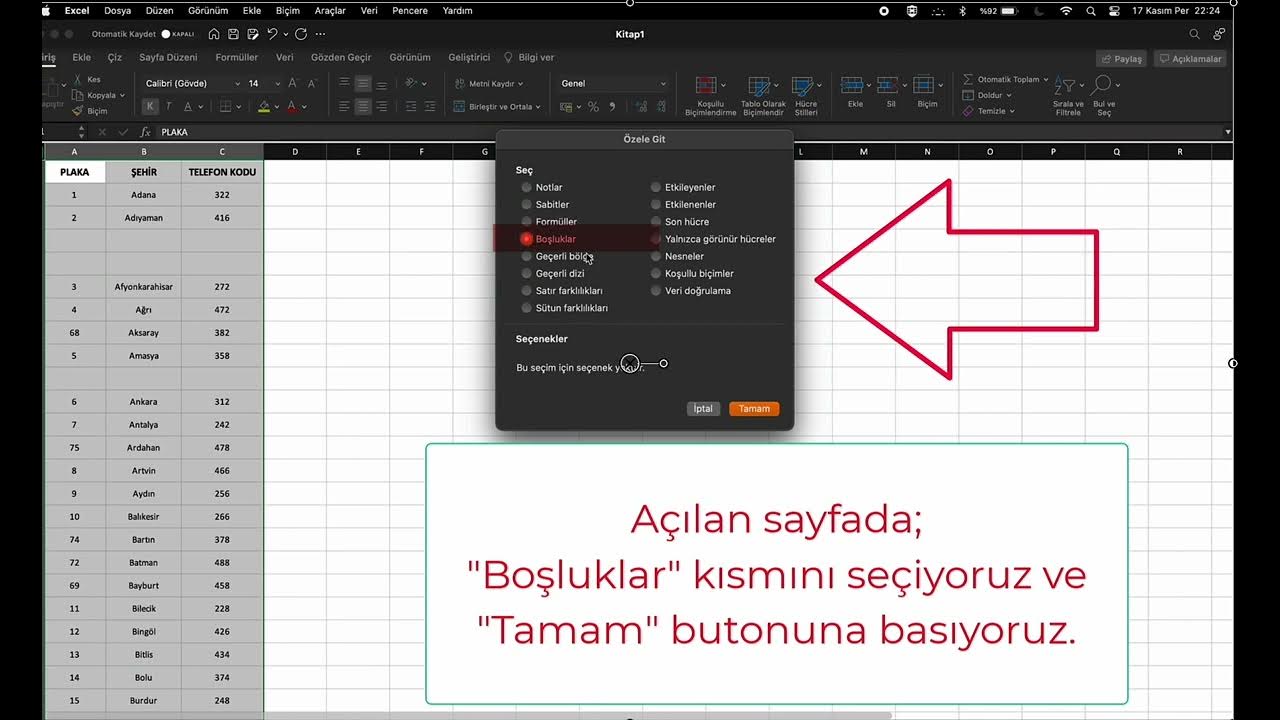This screenshot has height=720, width=1280.
Task: Toggle the Otomatik Kaydet autosave switch
Action: 178,34
